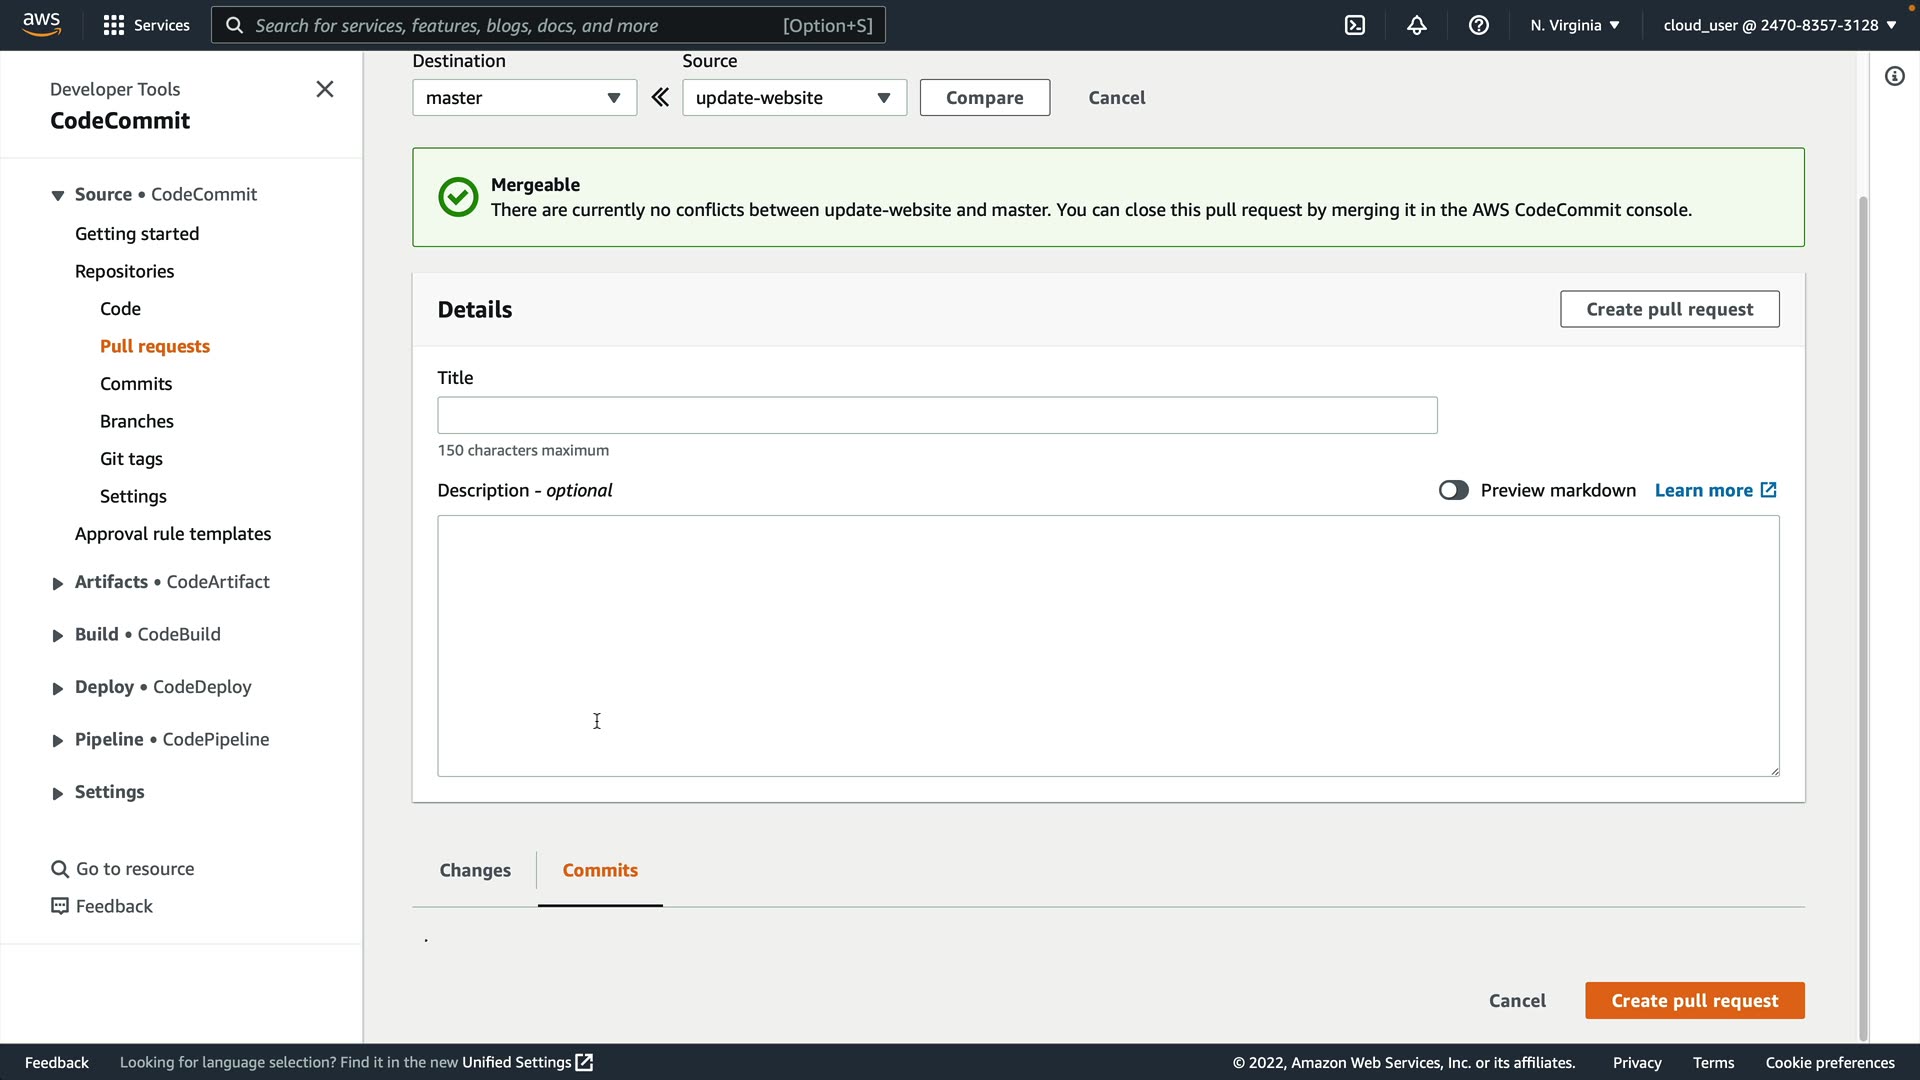Click into the Title input field
The width and height of the screenshot is (1920, 1080).
click(937, 415)
